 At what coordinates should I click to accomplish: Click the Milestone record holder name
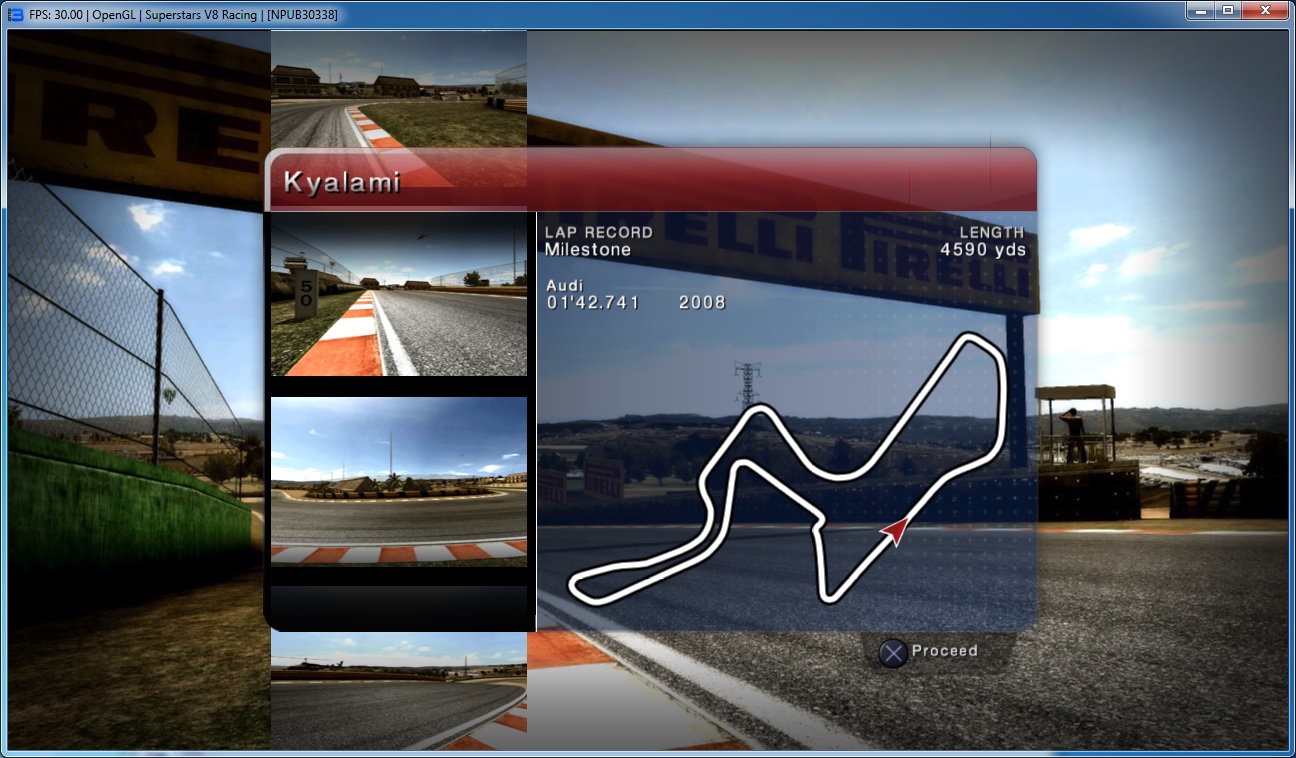click(588, 250)
